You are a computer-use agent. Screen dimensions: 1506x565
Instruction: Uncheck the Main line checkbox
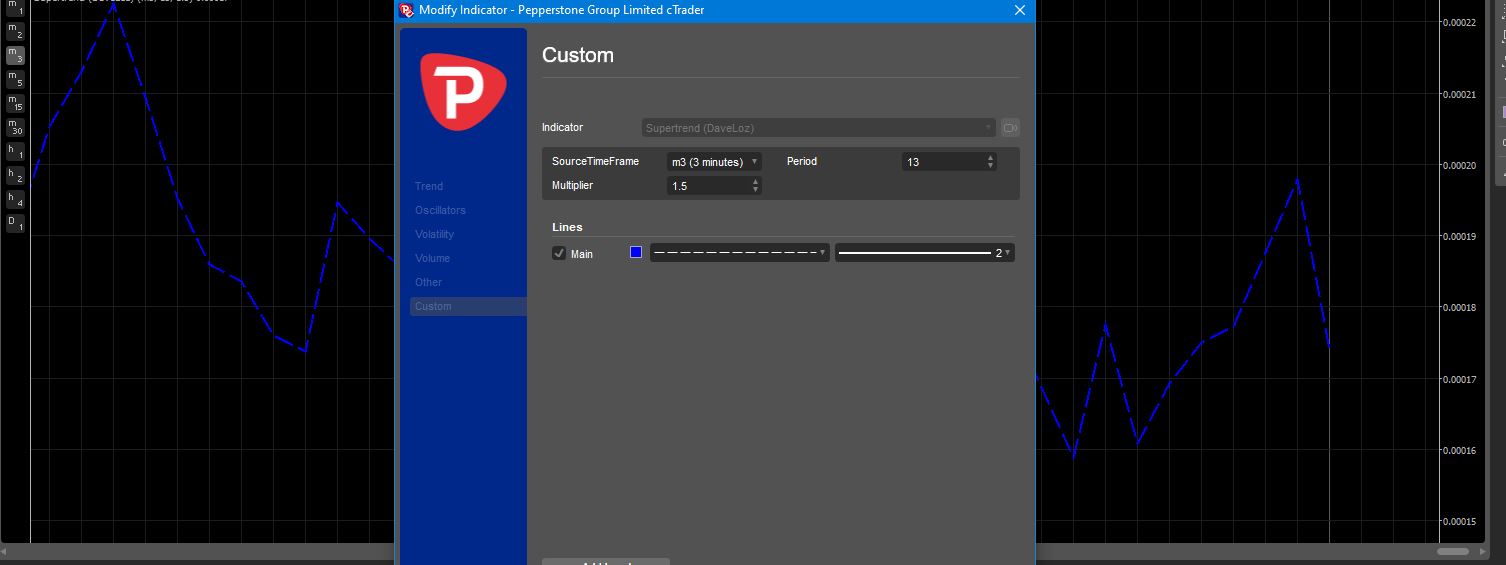click(559, 254)
